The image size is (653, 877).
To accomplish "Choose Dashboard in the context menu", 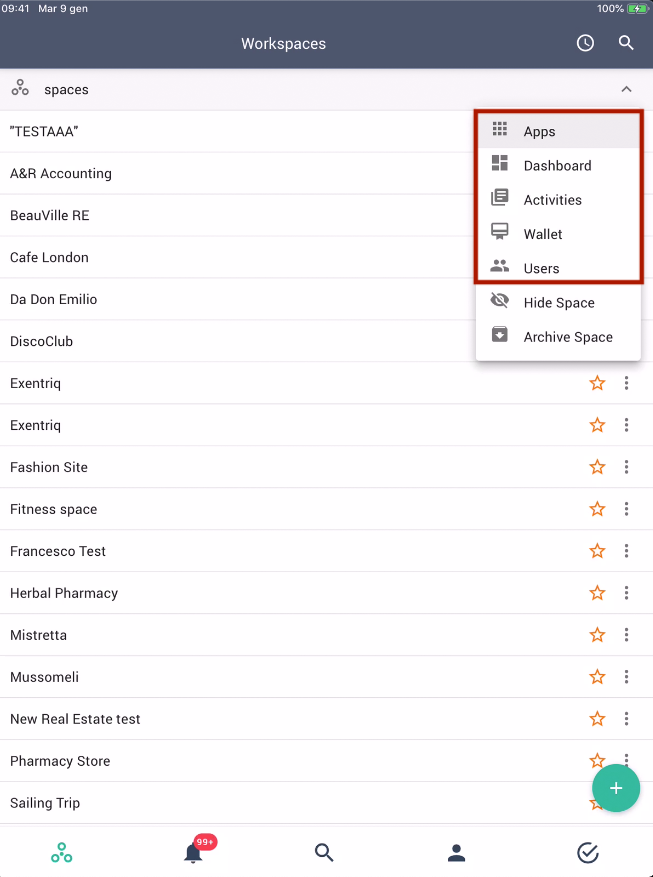I will [558, 166].
